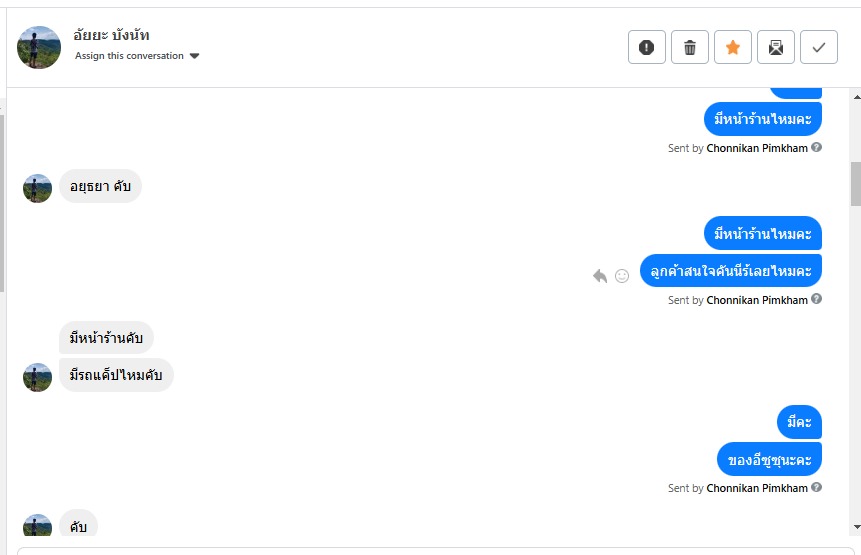The height and width of the screenshot is (555, 861).
Task: Mark conversation done with the checkmark
Action: click(x=819, y=47)
